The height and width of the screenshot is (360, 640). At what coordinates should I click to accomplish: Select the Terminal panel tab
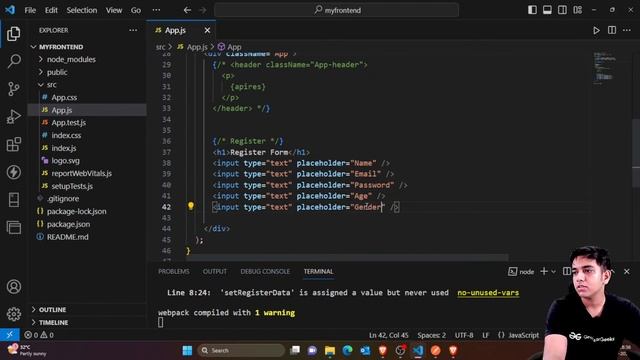318,271
